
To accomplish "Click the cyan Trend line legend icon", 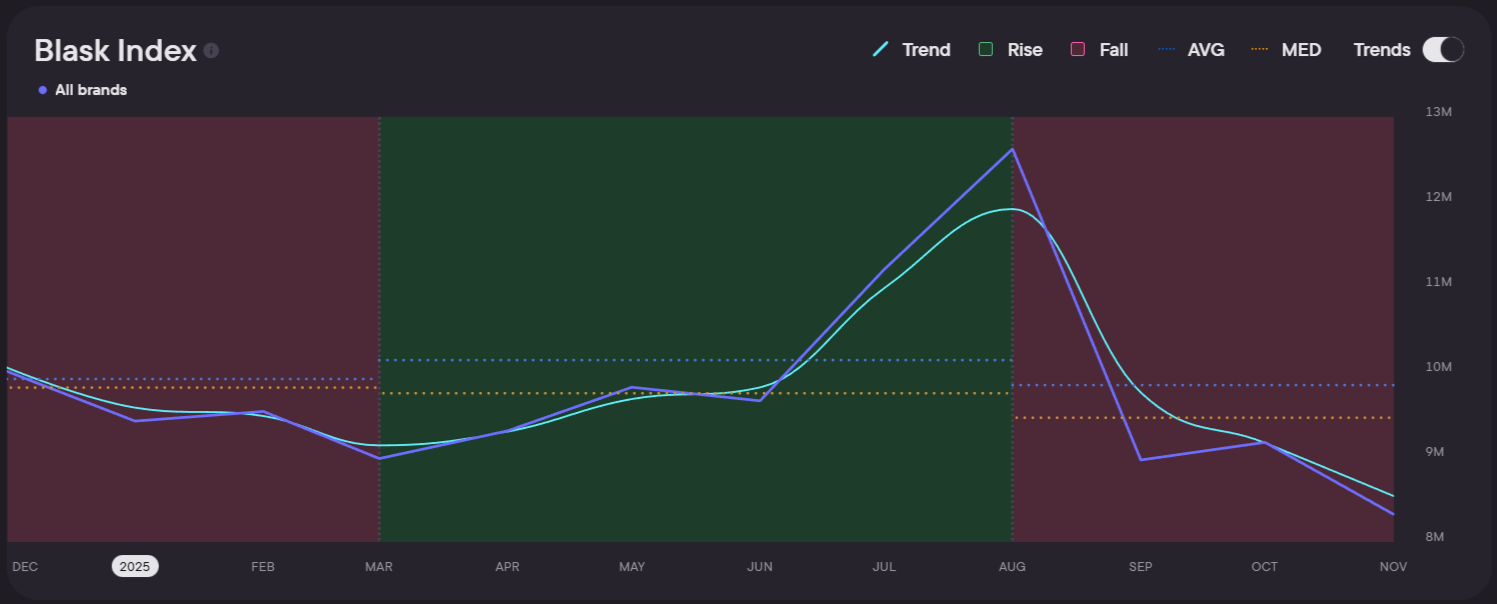I will pos(881,50).
